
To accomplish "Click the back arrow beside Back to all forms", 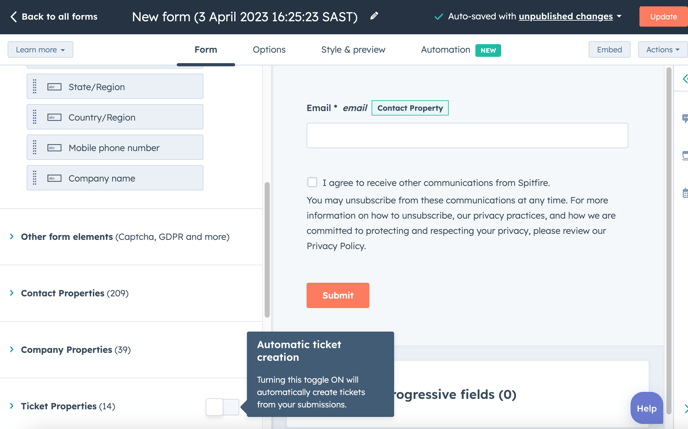I will tap(13, 17).
